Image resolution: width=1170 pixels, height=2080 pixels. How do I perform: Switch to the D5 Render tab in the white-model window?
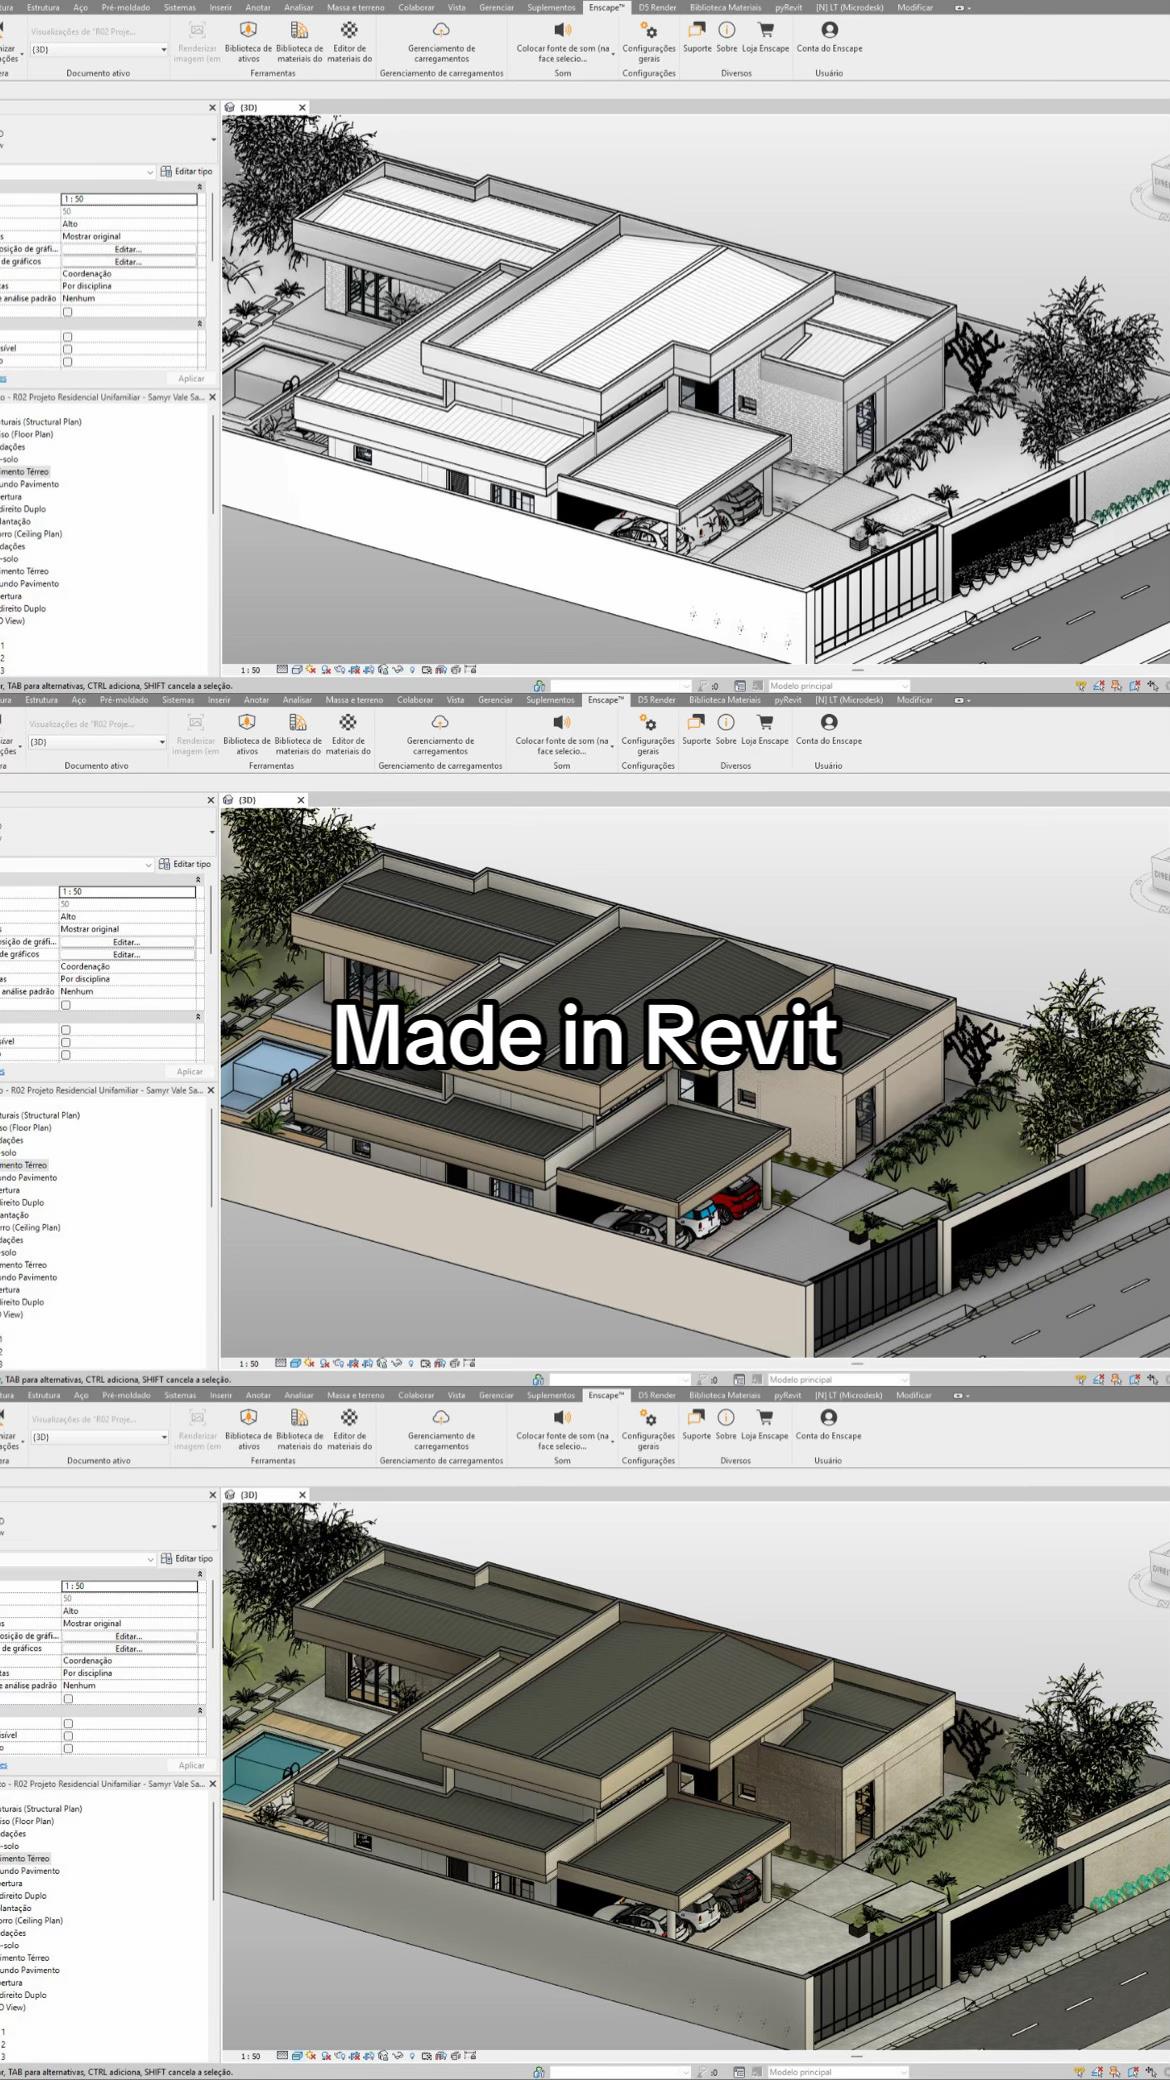point(658,7)
